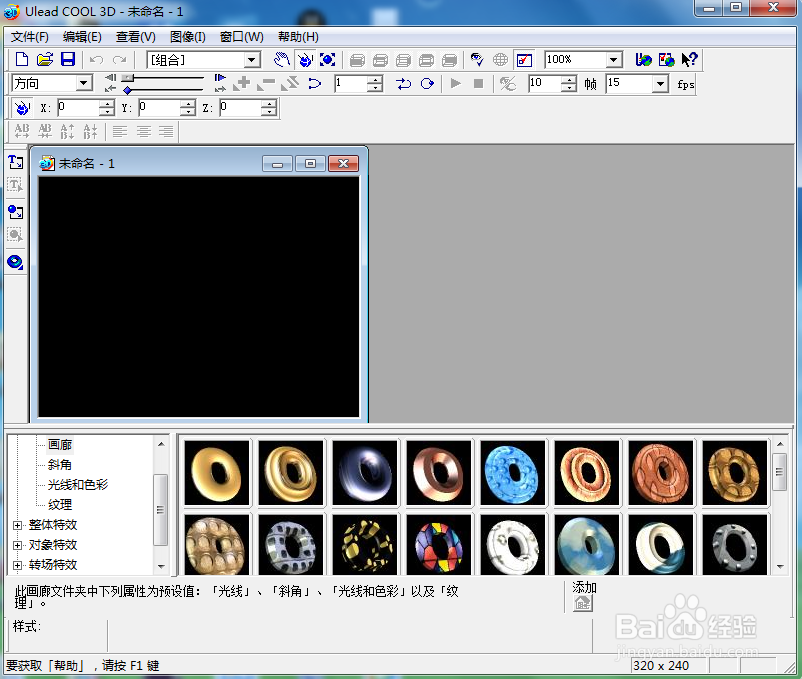Click the Reverse keyframes icon
The height and width of the screenshot is (679, 802).
[290, 83]
